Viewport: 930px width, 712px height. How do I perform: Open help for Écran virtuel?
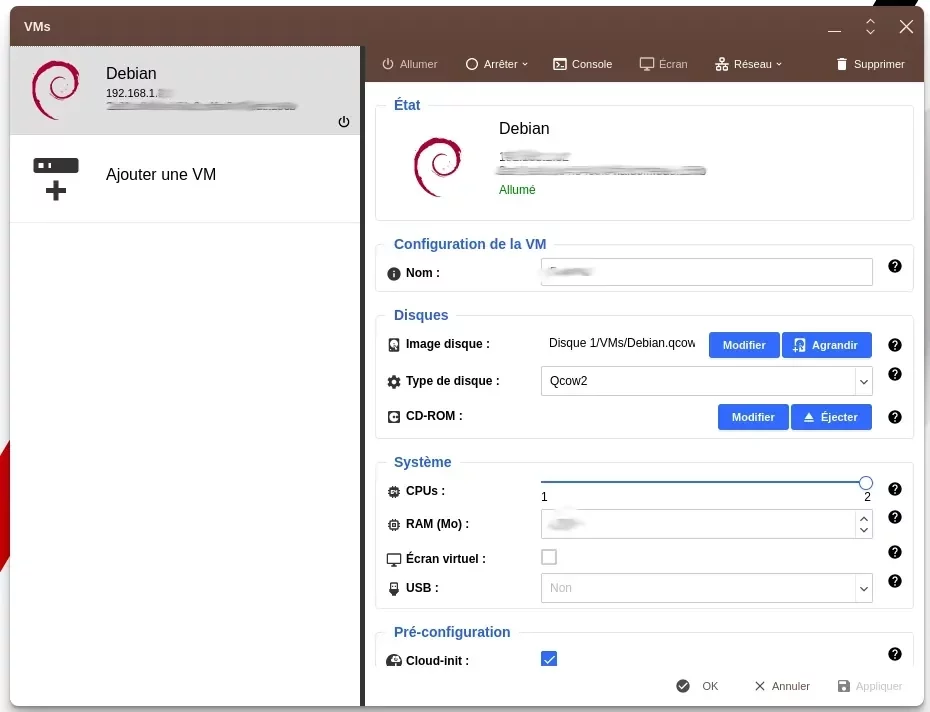tap(894, 552)
